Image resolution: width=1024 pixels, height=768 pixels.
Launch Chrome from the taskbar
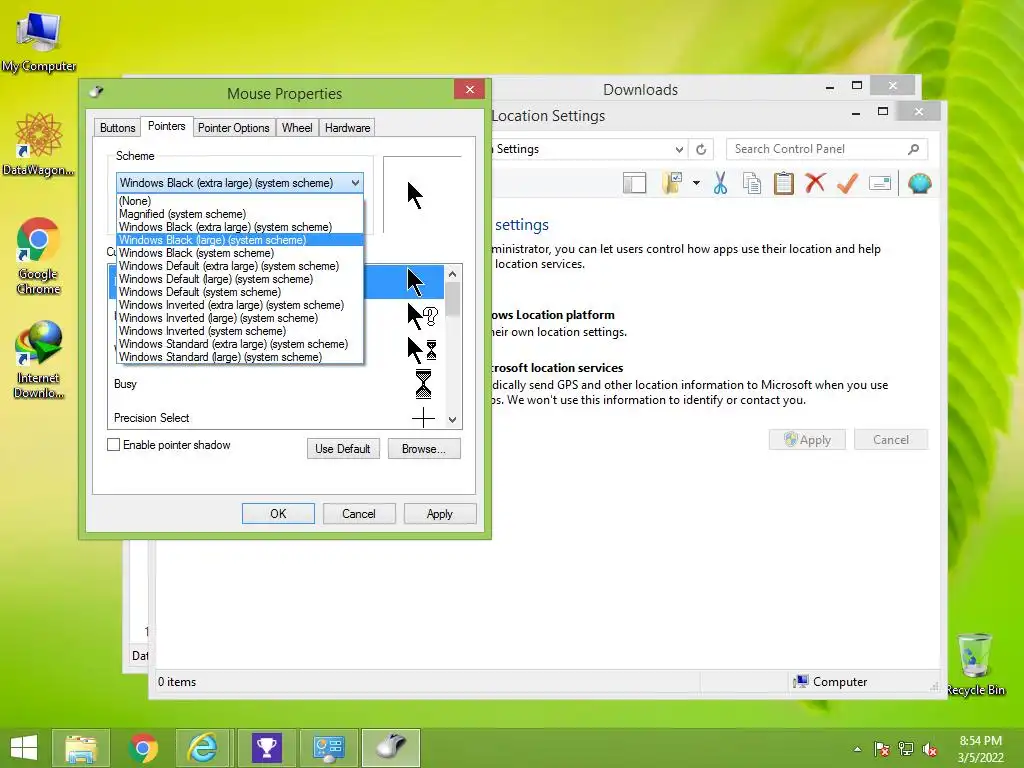pyautogui.click(x=143, y=748)
